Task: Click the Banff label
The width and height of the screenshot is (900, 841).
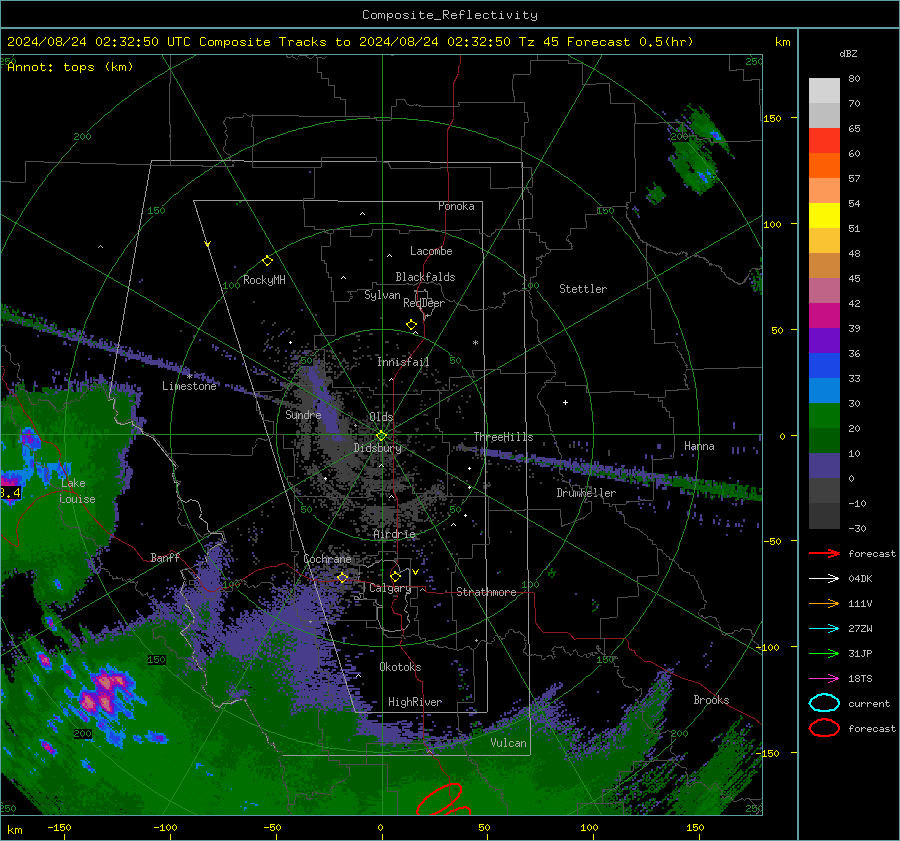Action: click(165, 557)
